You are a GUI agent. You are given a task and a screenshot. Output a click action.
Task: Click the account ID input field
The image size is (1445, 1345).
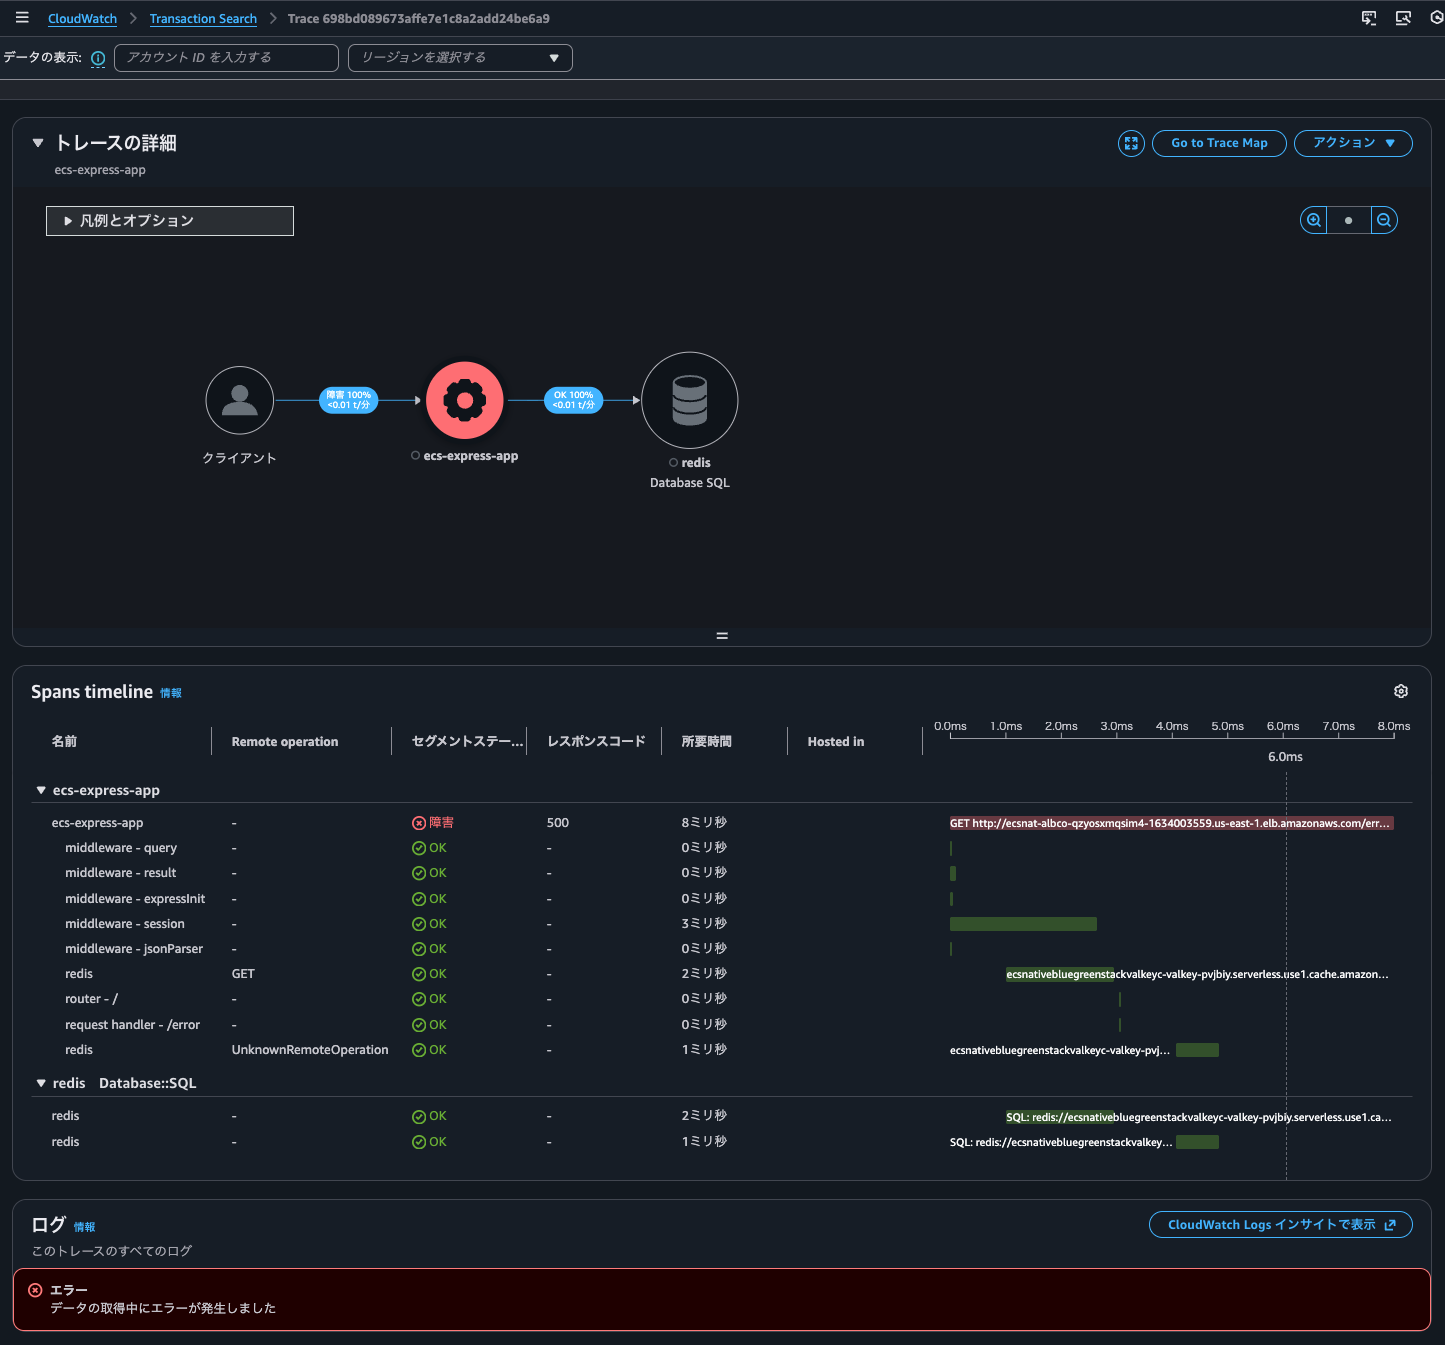click(x=226, y=58)
